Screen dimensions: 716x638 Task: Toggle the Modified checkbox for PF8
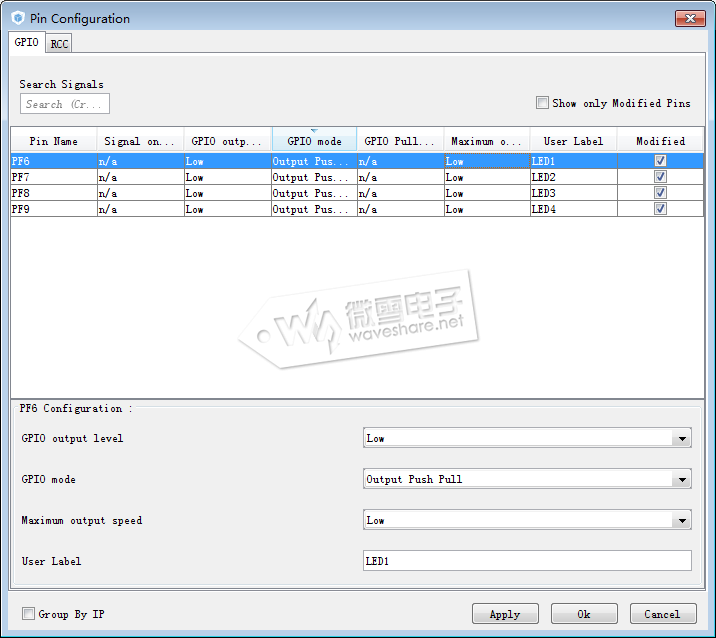coord(660,193)
